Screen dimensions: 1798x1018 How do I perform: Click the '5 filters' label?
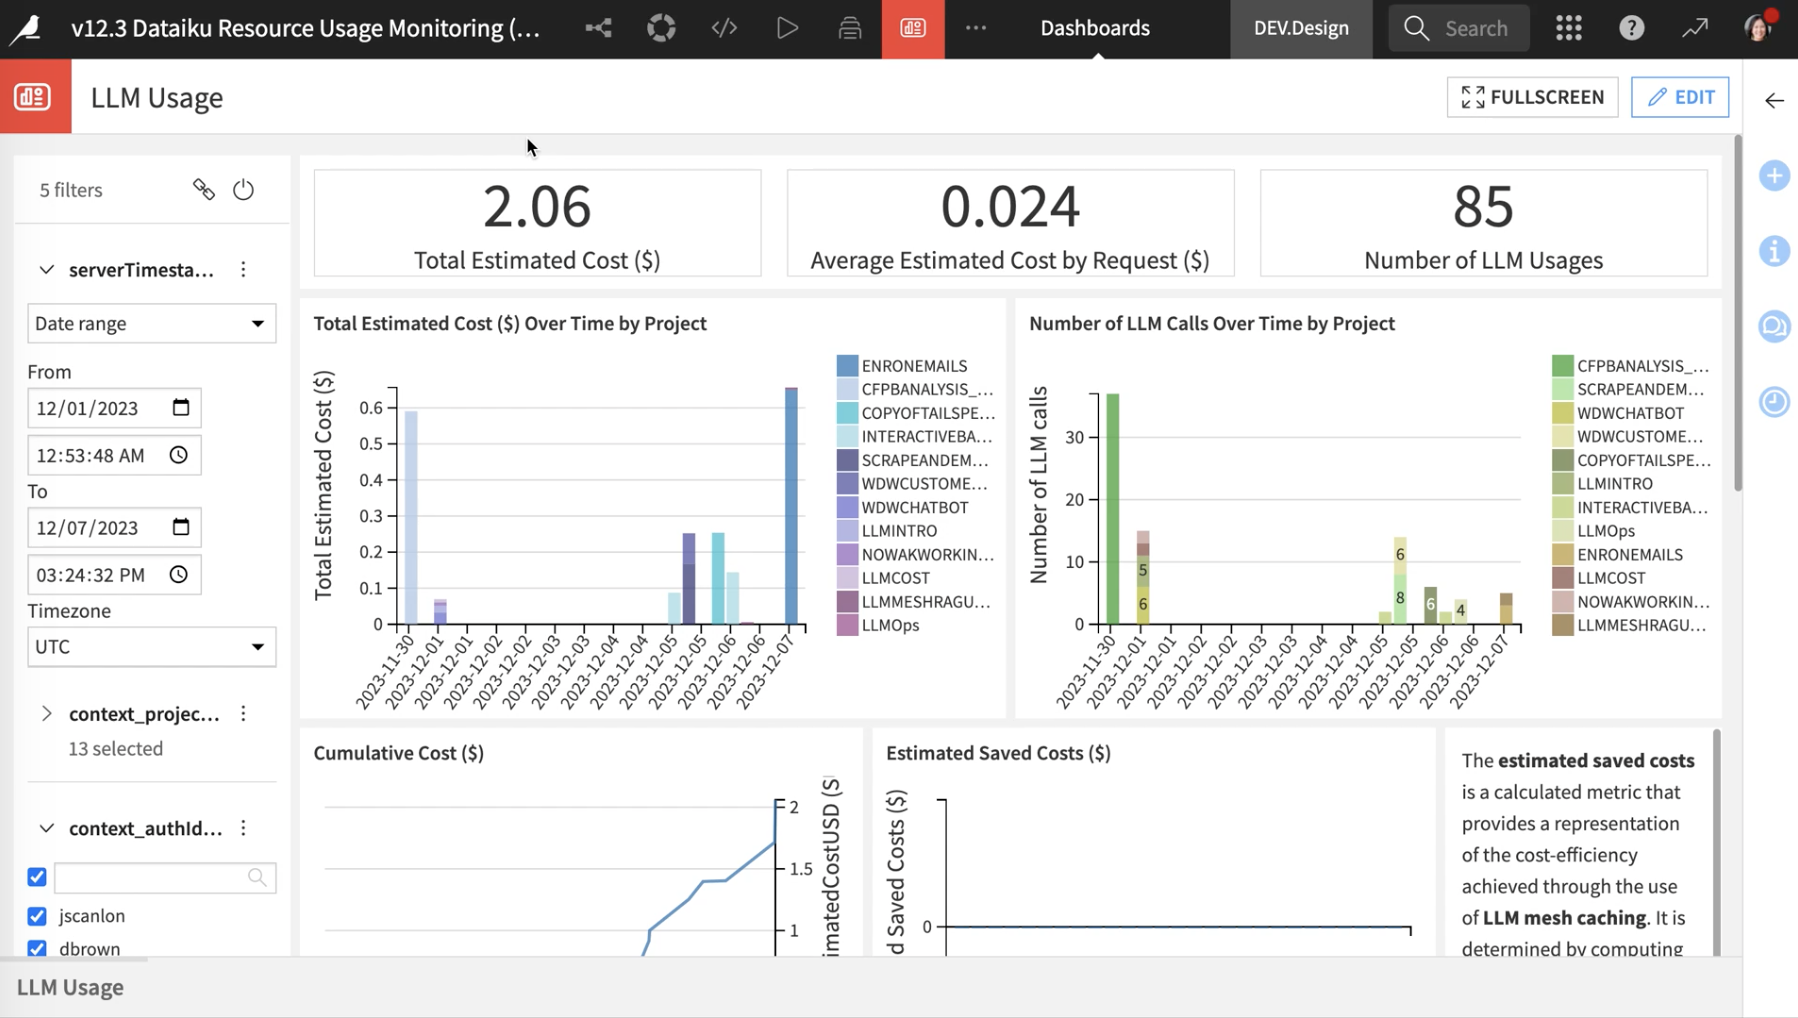tap(71, 190)
